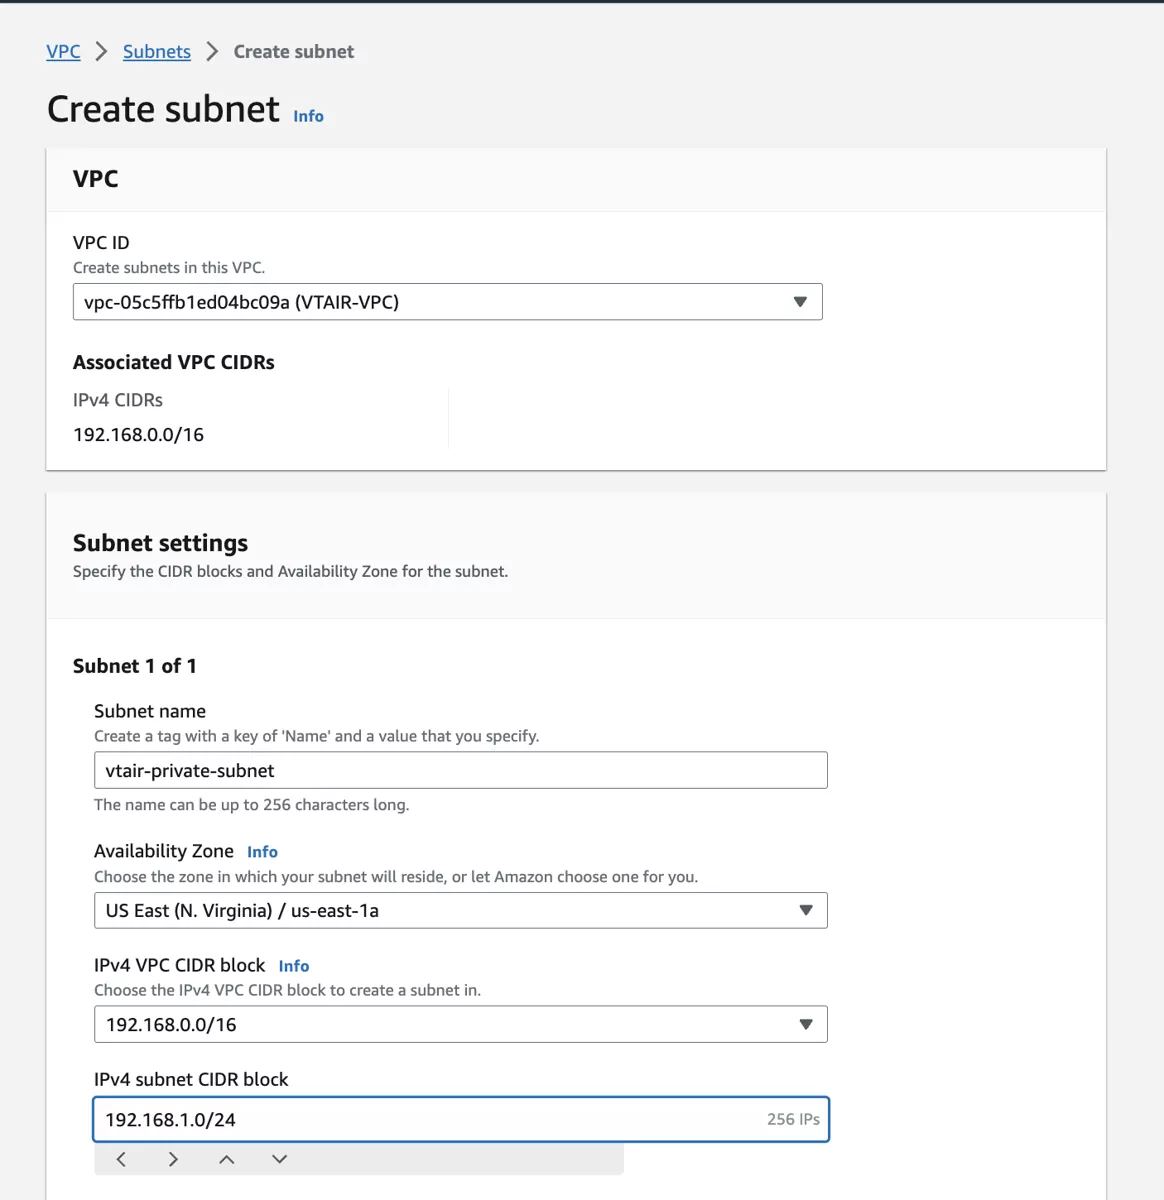This screenshot has width=1164, height=1200.
Task: Open the VPC ID selector showing VTAIR-VPC
Action: pyautogui.click(x=447, y=301)
